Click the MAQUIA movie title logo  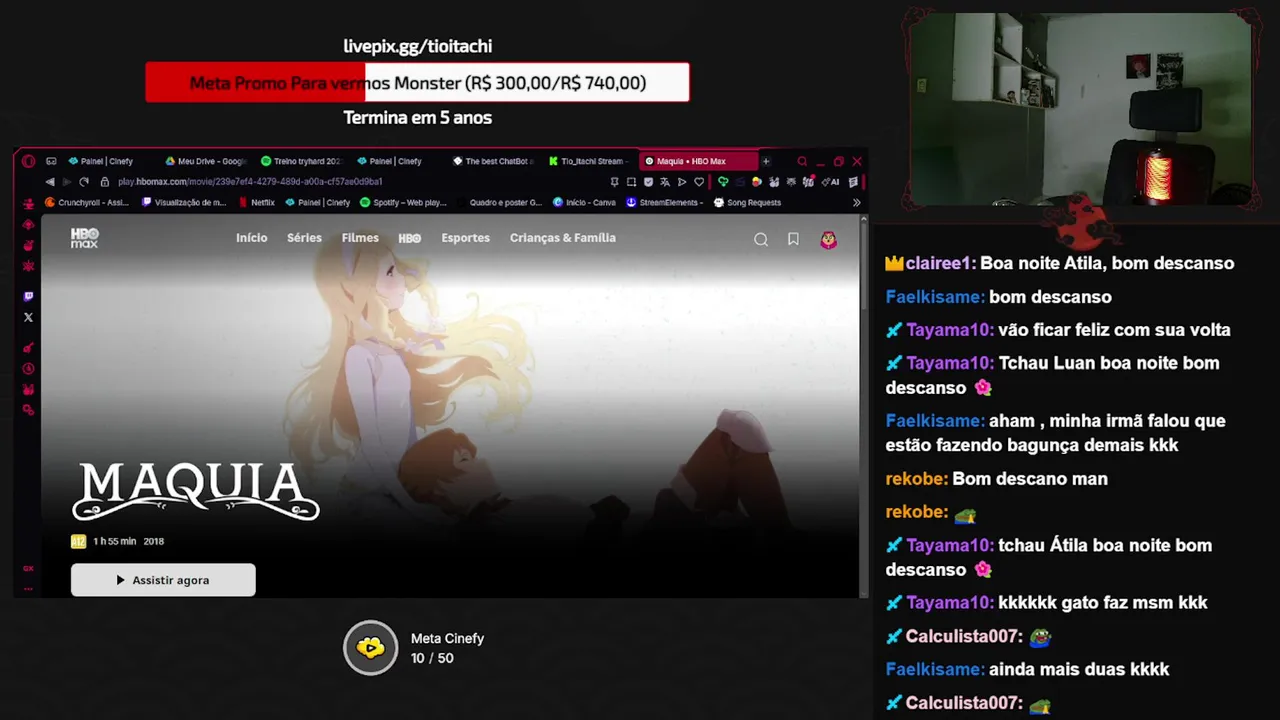[x=196, y=491]
